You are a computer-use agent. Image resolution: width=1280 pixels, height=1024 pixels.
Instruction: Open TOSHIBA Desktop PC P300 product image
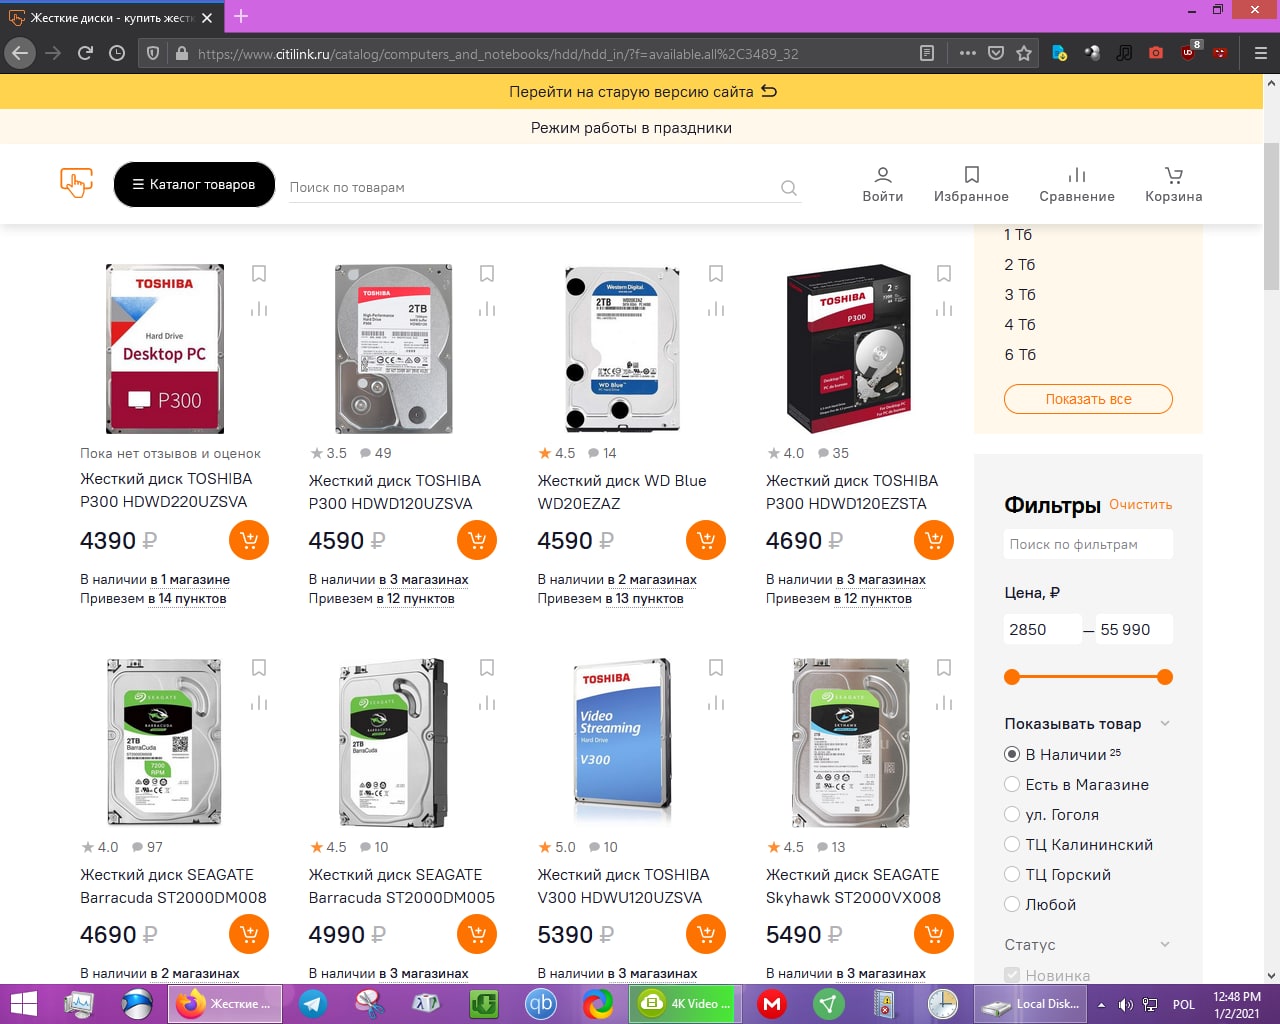[x=165, y=348]
